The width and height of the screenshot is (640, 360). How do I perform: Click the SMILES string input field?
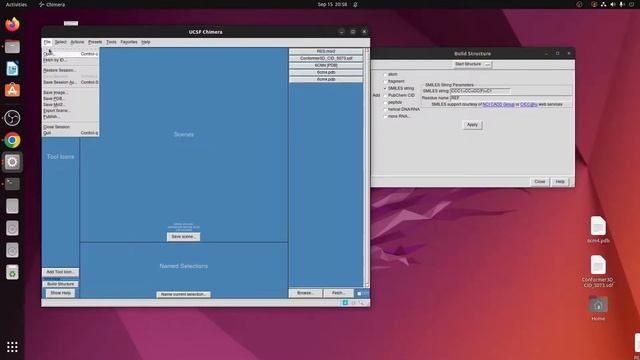pos(480,91)
